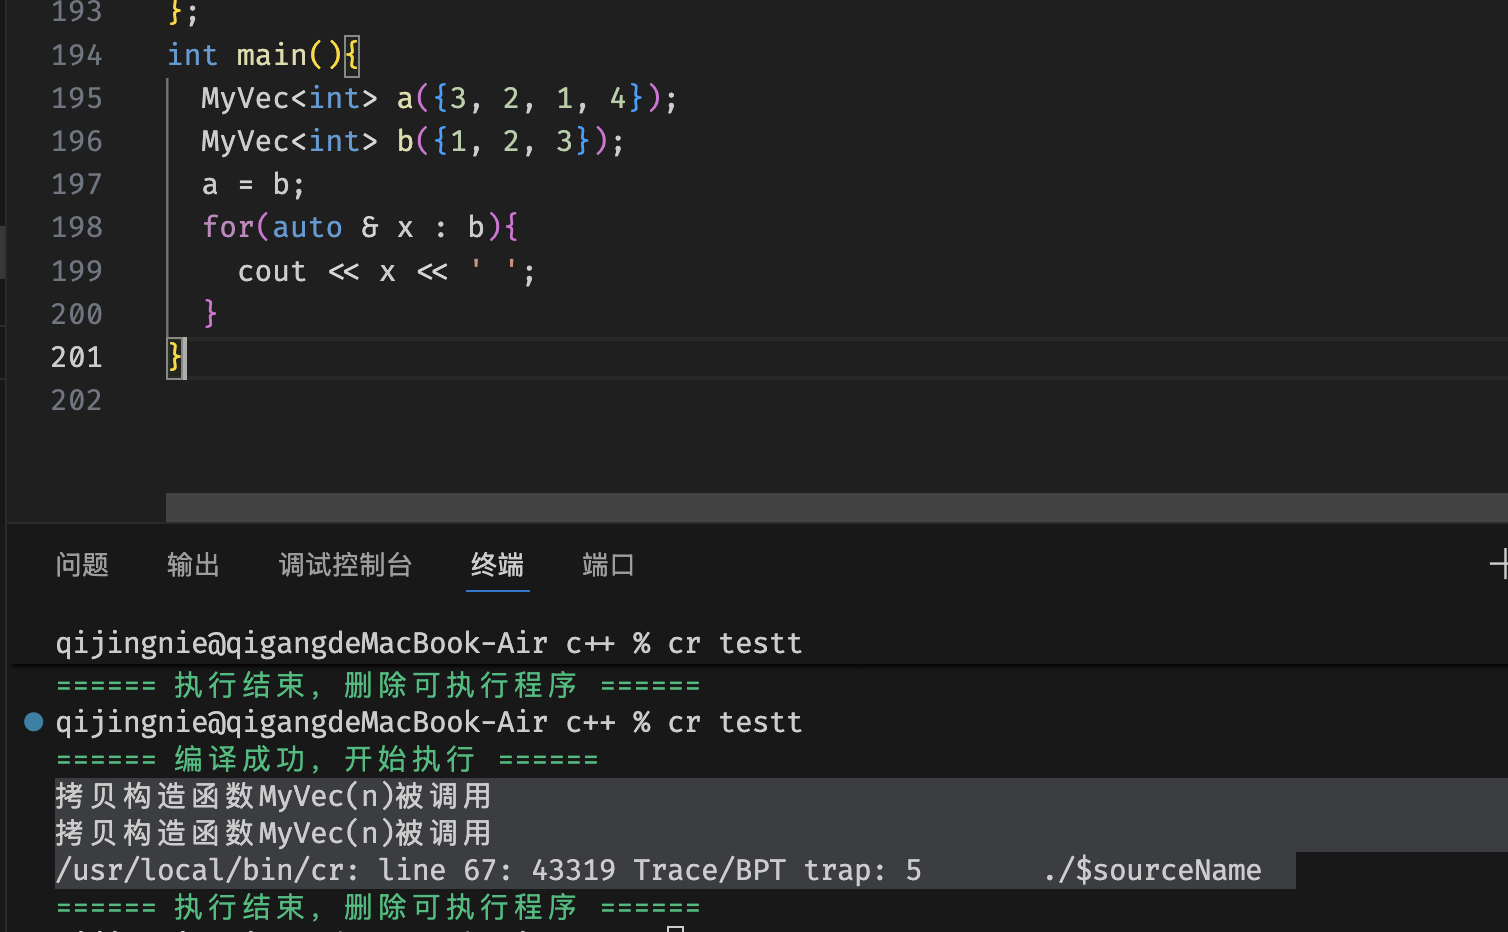Viewport: 1508px width, 932px height.
Task: Switch to the 问题 panel tab
Action: coord(82,565)
